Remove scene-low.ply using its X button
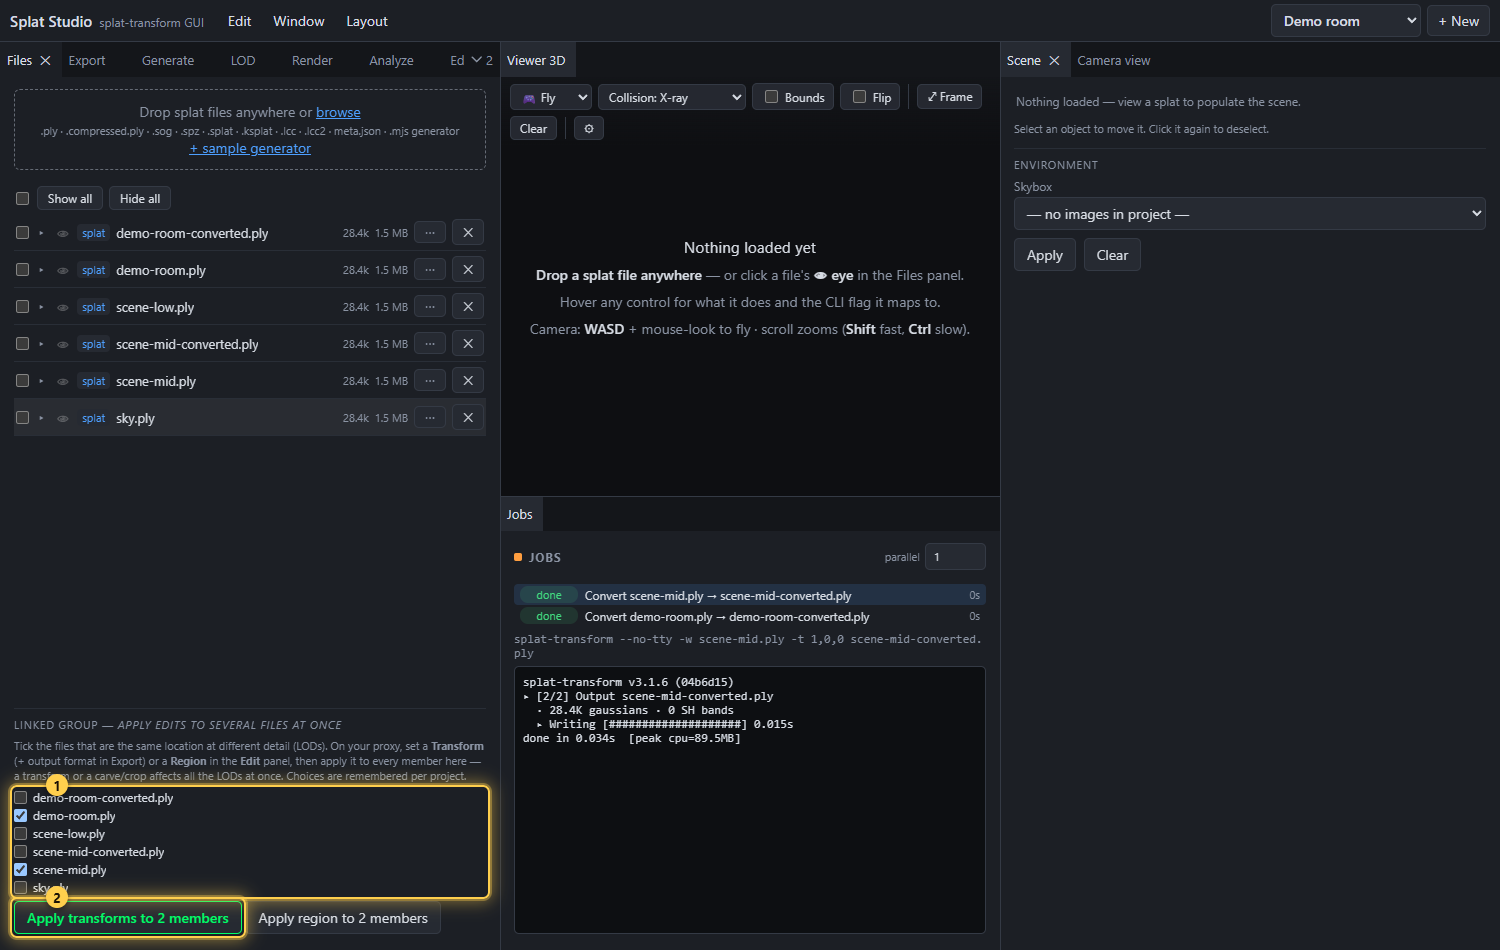Image resolution: width=1500 pixels, height=950 pixels. [468, 307]
